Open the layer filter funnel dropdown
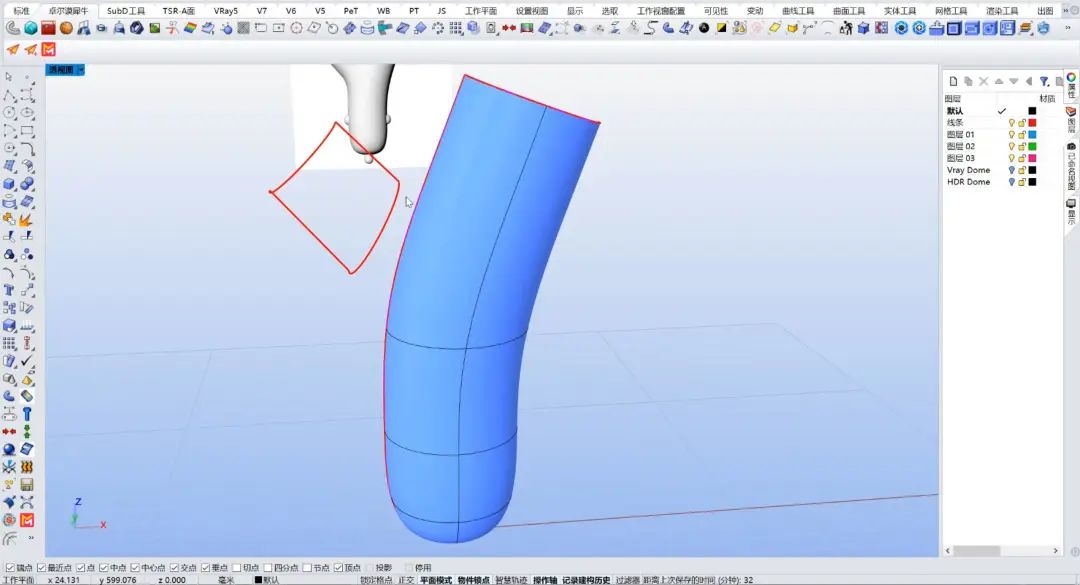 tap(1044, 81)
